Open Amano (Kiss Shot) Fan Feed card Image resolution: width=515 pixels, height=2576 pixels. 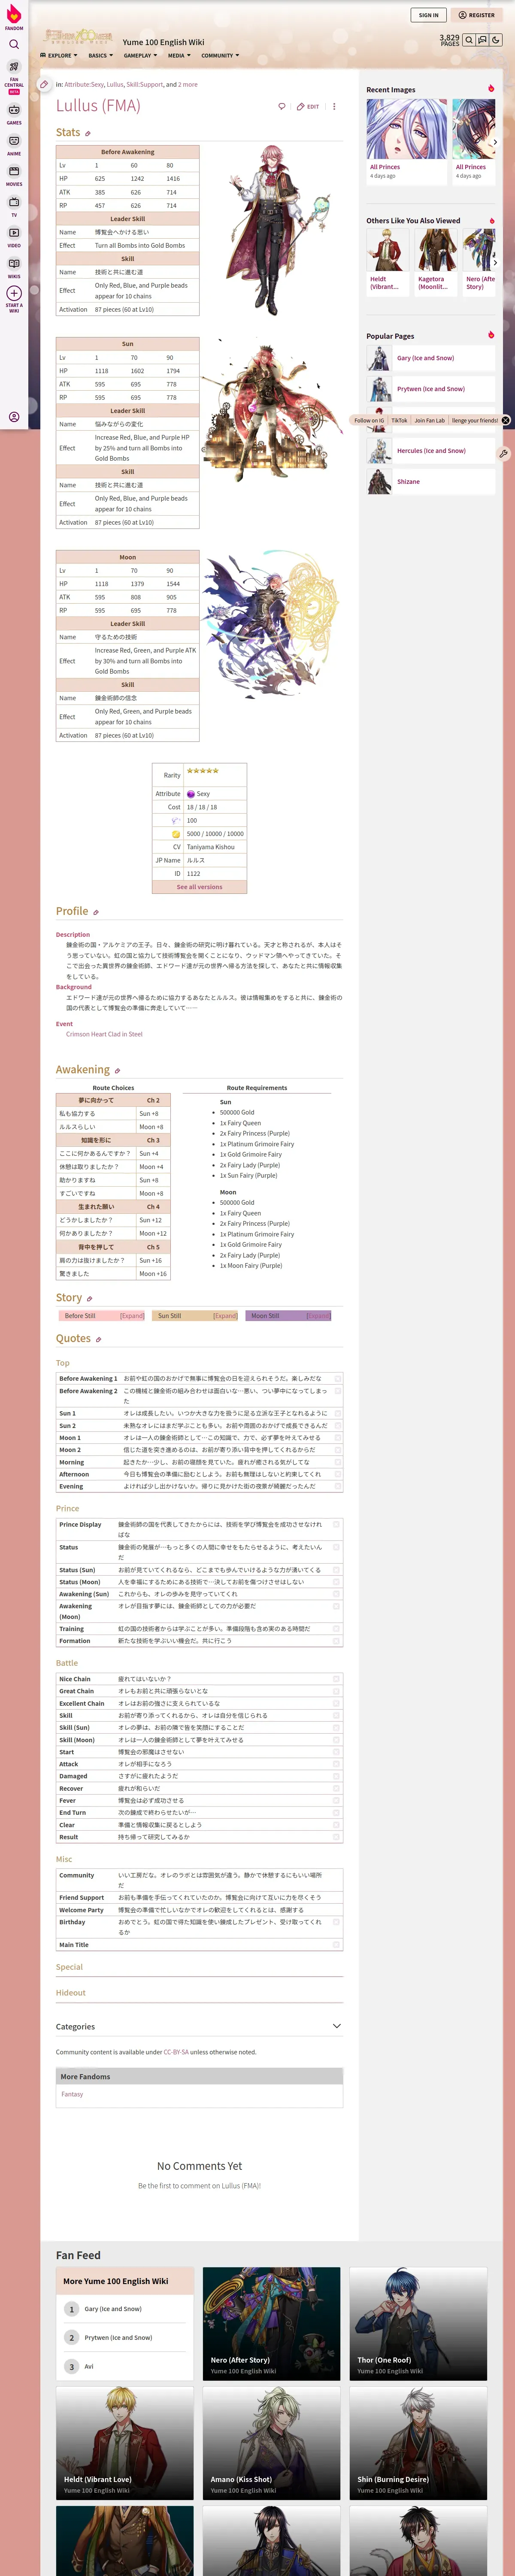271,2443
